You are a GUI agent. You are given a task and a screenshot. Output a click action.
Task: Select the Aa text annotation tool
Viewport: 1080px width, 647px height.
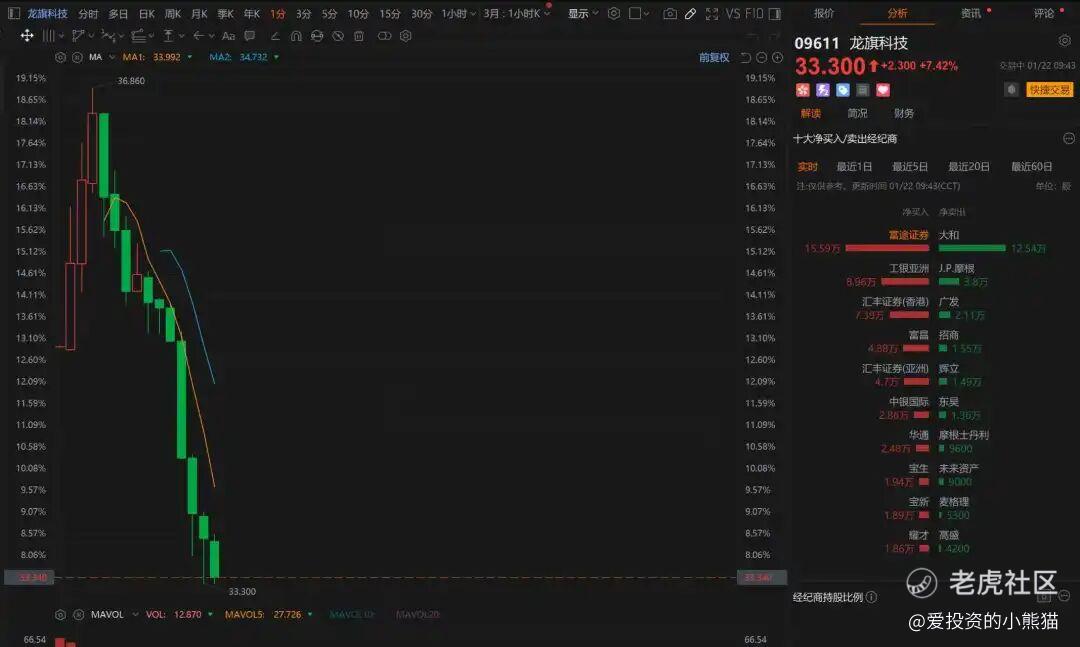click(229, 36)
